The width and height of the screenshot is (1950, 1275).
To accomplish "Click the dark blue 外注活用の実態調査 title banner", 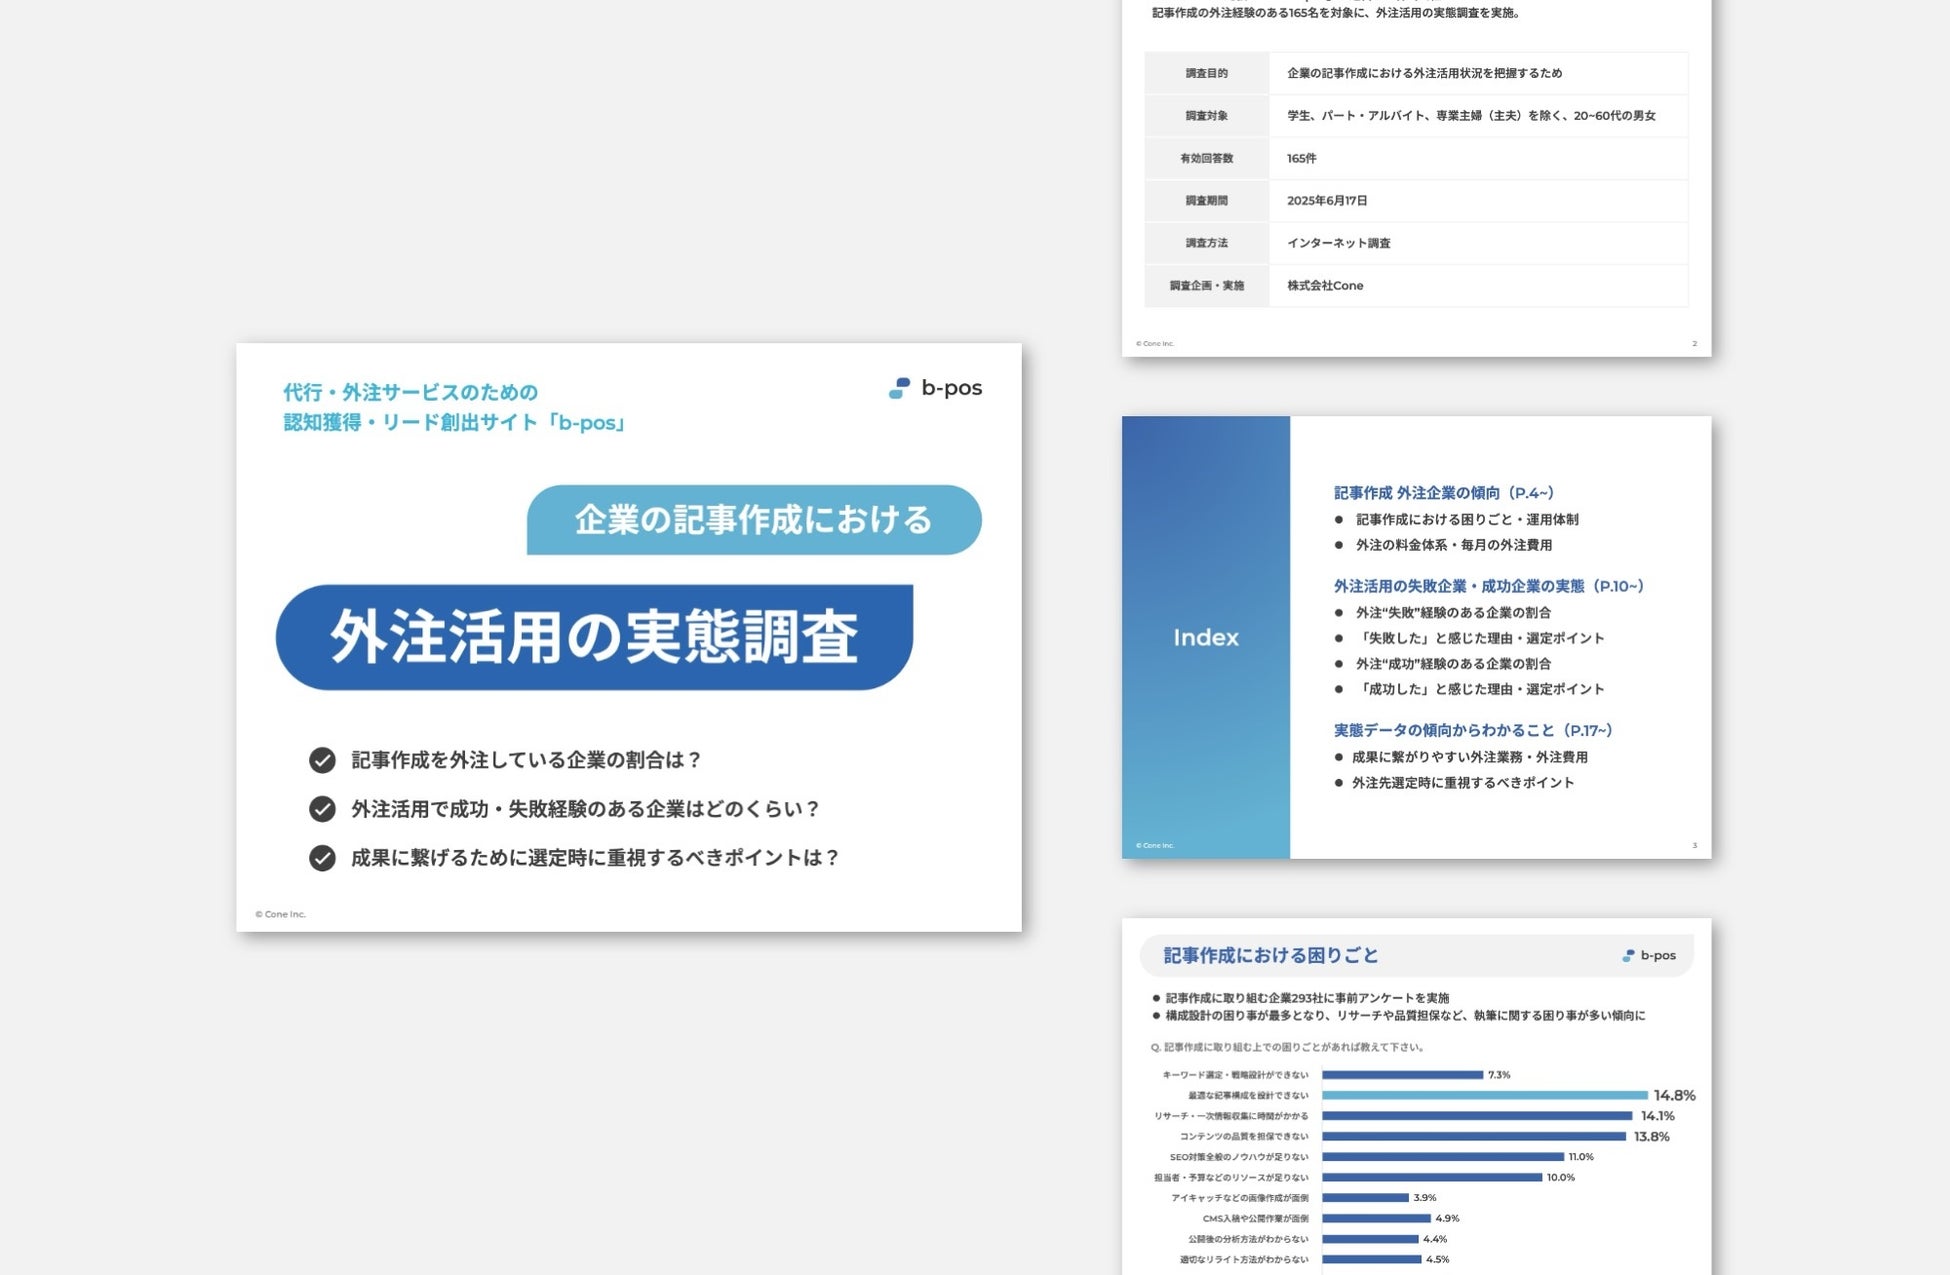I will pos(594,637).
